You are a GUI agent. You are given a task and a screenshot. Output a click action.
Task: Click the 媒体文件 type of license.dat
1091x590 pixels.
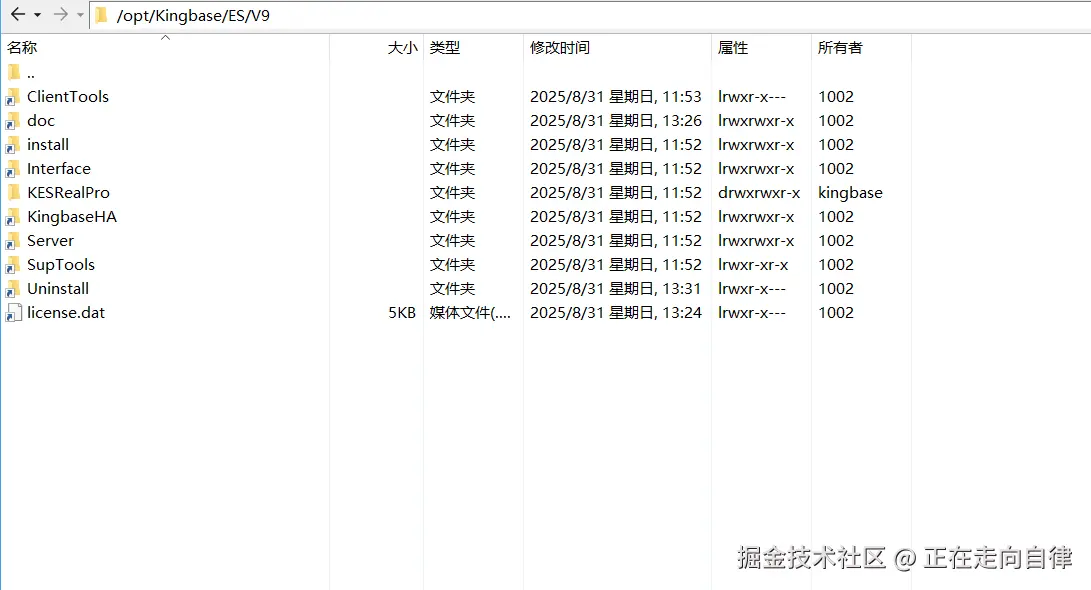[470, 313]
